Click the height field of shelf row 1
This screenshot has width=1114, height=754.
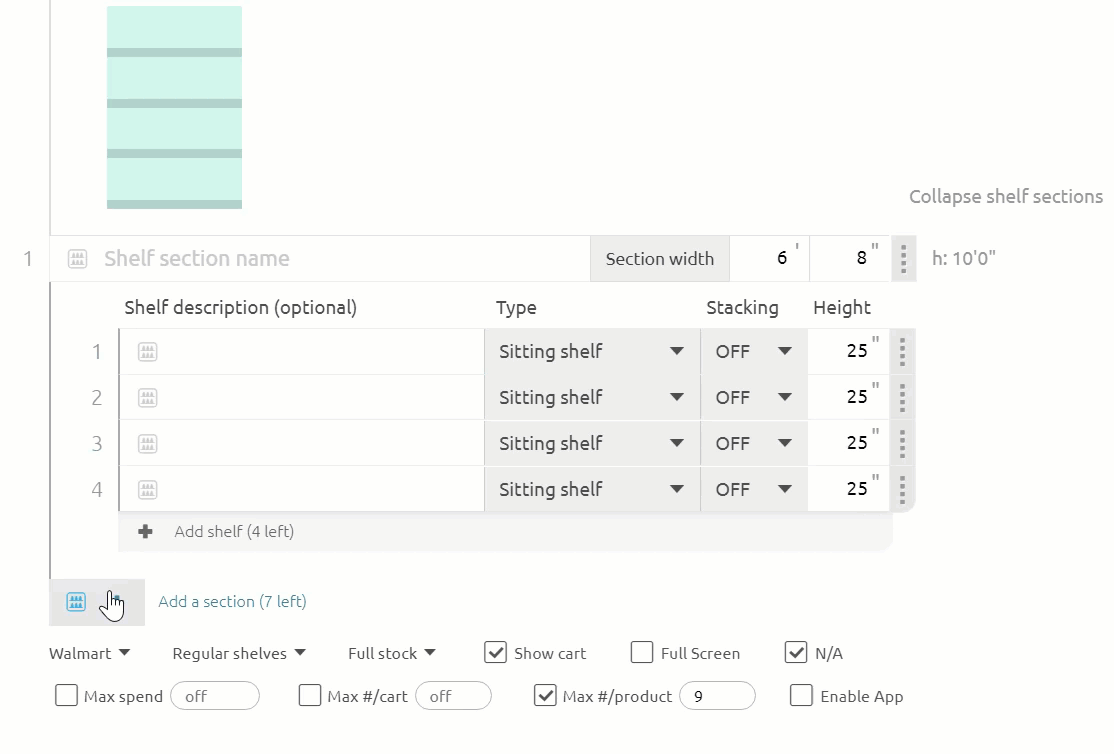(x=848, y=352)
